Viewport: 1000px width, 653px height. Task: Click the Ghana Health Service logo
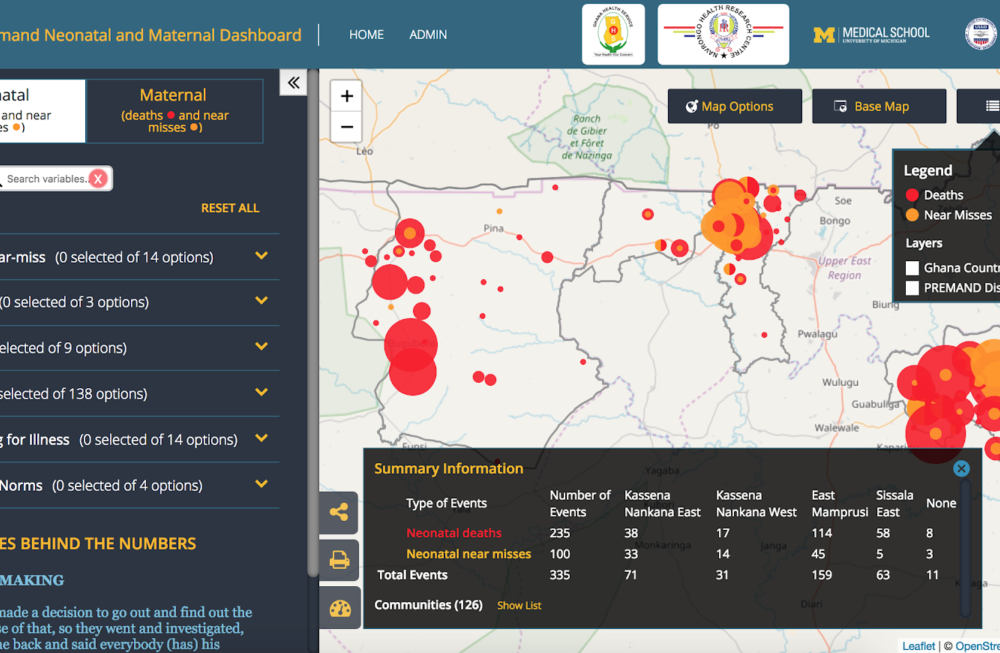[613, 33]
